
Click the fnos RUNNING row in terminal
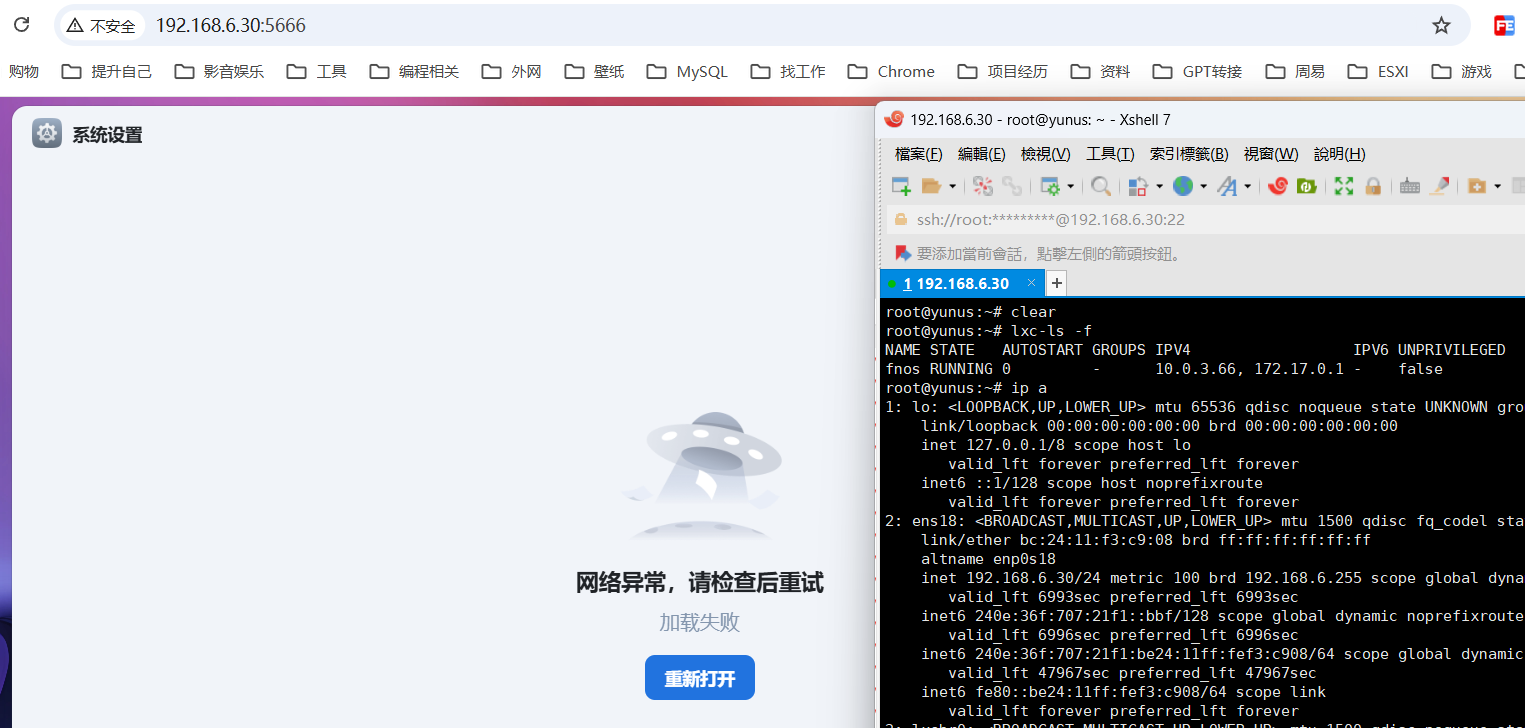click(1164, 369)
